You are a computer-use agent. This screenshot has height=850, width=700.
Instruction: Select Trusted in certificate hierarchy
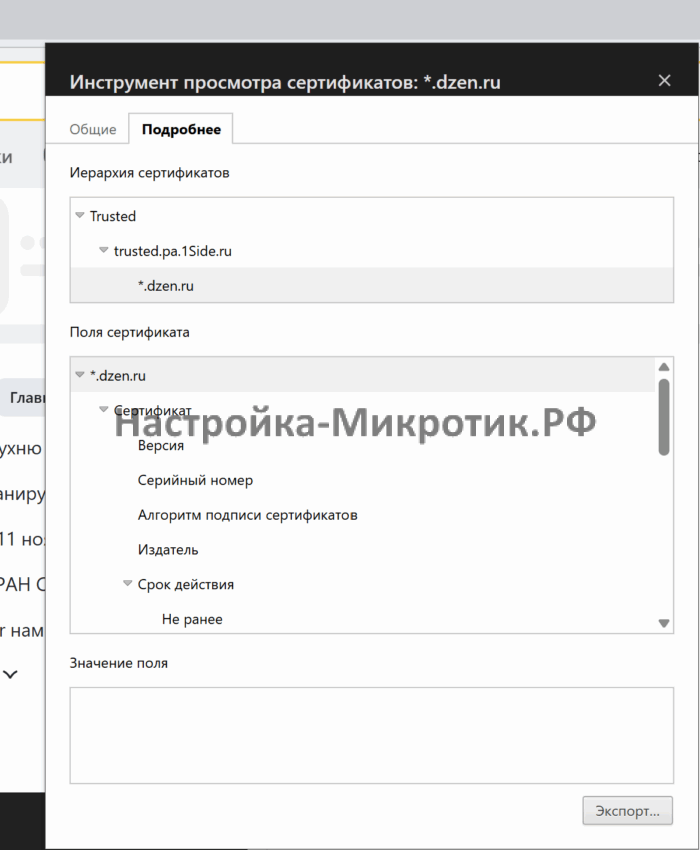coord(113,216)
